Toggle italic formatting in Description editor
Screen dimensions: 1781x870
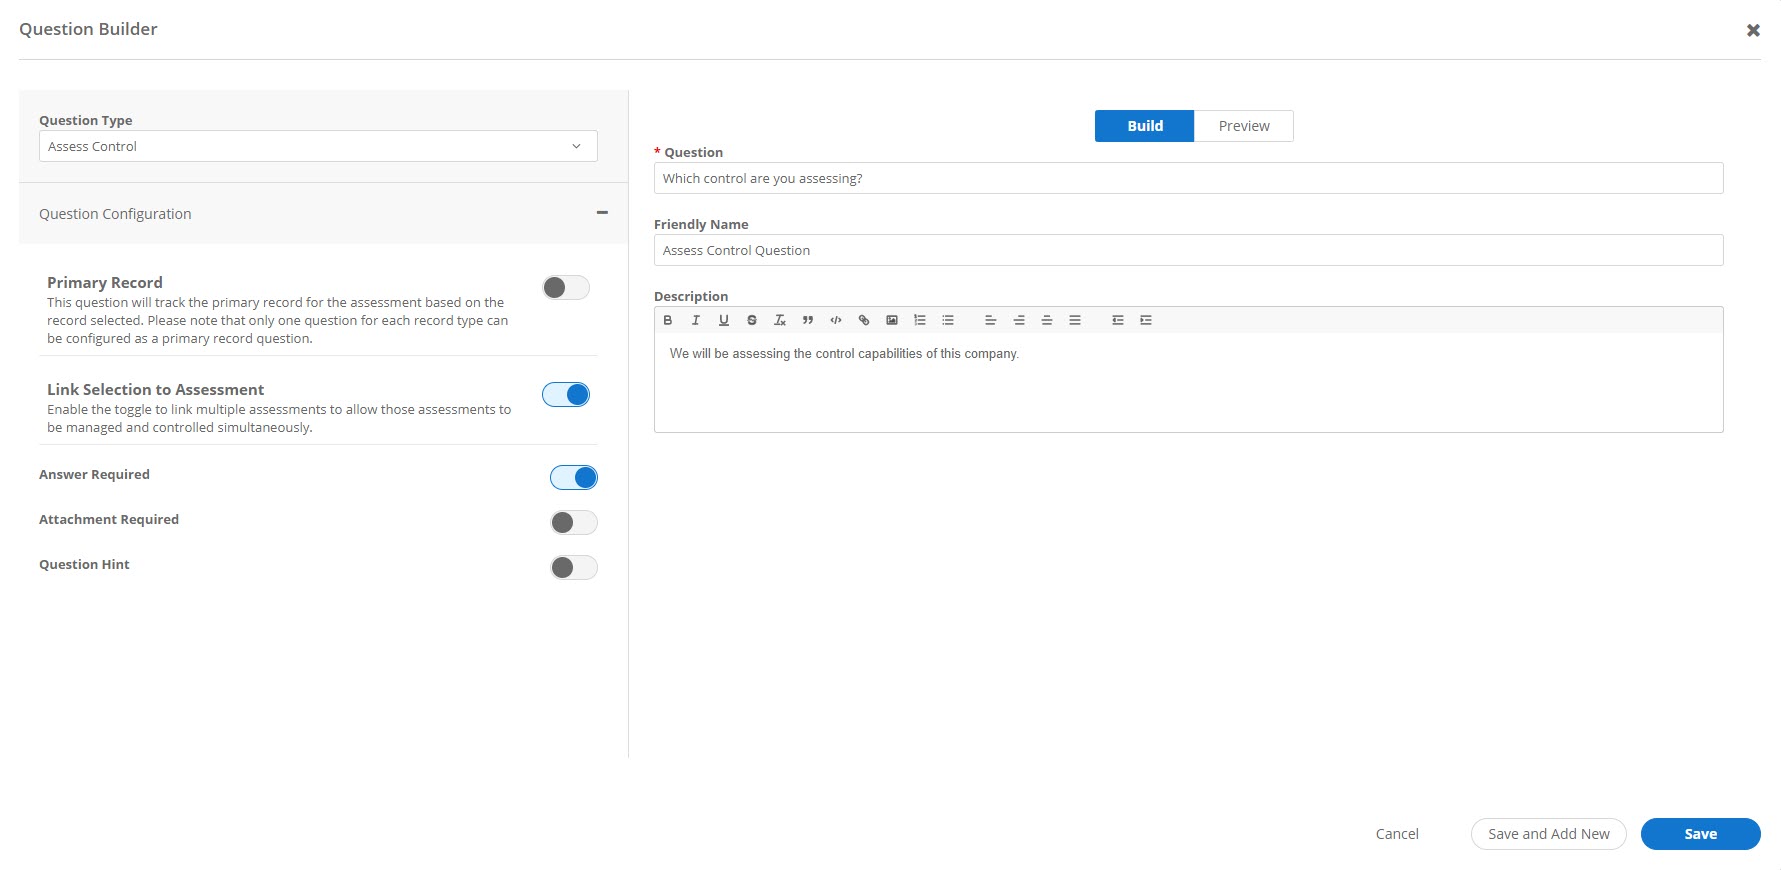point(696,320)
